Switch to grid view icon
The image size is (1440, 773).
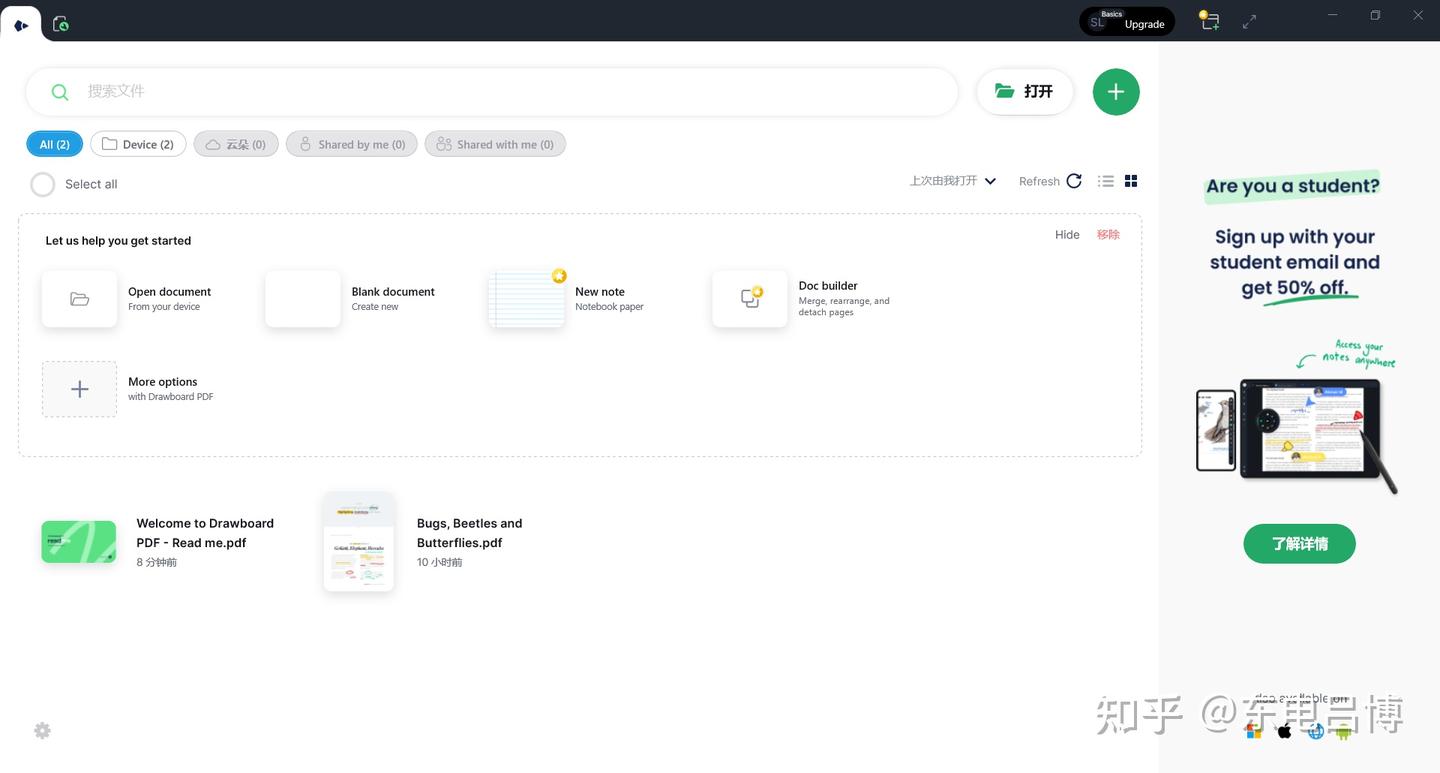click(1131, 181)
